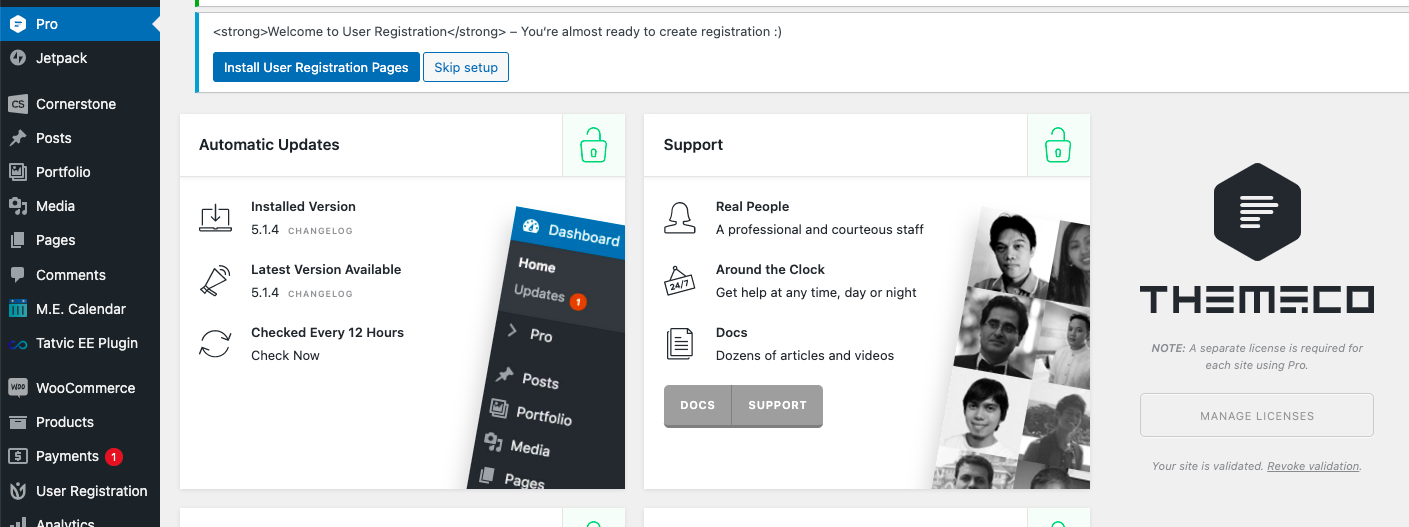The image size is (1409, 527).
Task: Click the Skip setup button
Action: tap(466, 67)
